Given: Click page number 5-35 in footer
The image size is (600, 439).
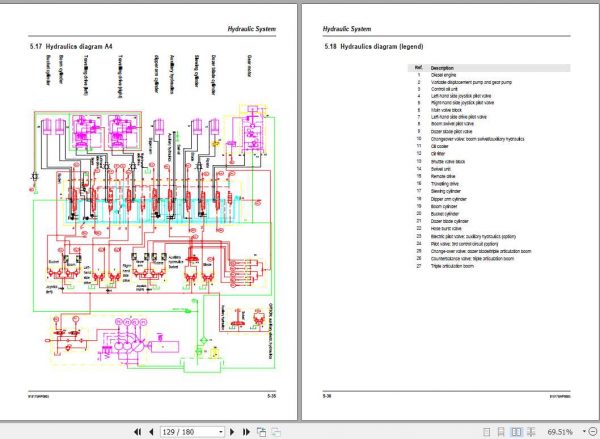Looking at the screenshot, I should (271, 396).
